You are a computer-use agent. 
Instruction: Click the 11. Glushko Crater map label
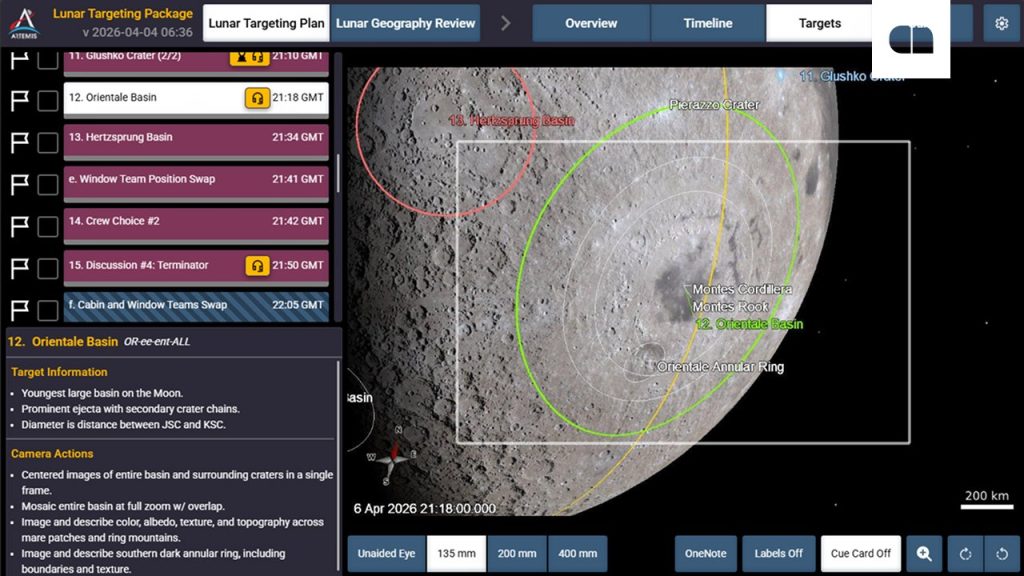pyautogui.click(x=852, y=76)
